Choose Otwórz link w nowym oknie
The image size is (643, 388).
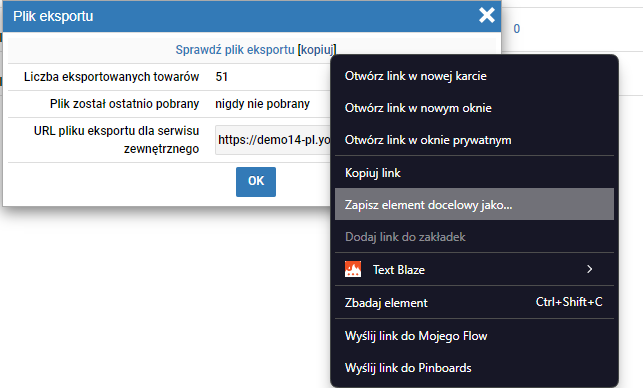point(474,108)
